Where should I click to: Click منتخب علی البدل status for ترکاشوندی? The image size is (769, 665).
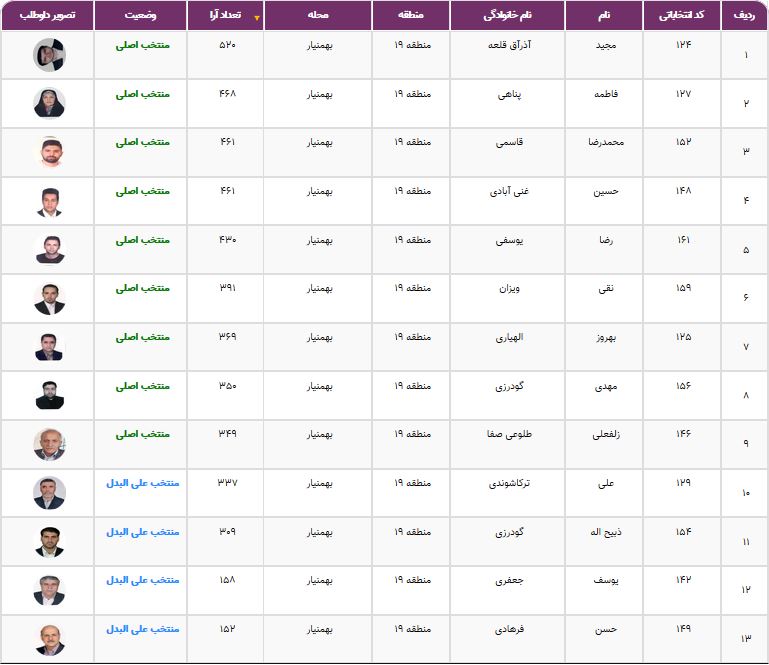point(143,483)
